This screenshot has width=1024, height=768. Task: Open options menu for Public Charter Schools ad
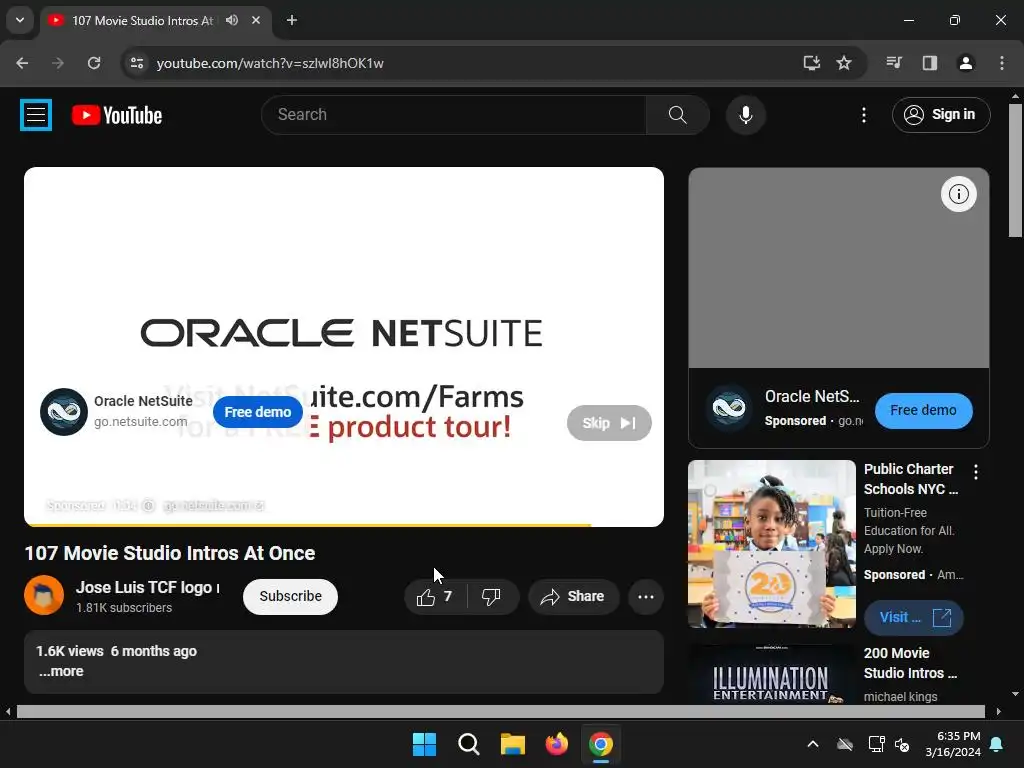click(x=976, y=472)
